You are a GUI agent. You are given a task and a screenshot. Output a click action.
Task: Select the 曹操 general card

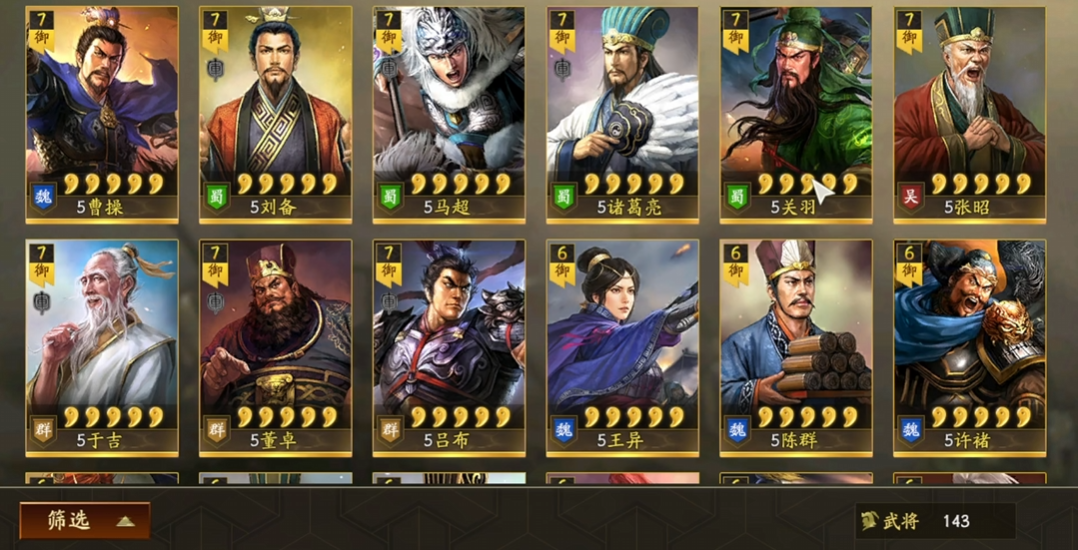102,115
